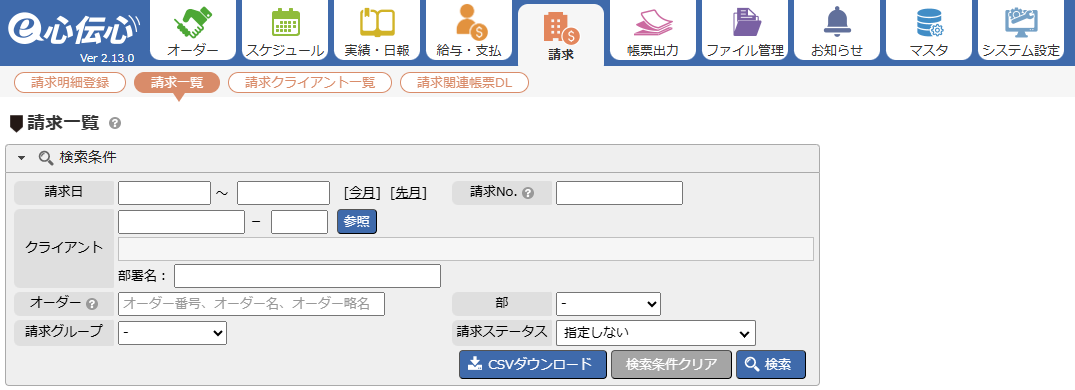Image resolution: width=1075 pixels, height=390 pixels.
Task: Open 請求関連帳票DL sub-menu
Action: [x=465, y=83]
